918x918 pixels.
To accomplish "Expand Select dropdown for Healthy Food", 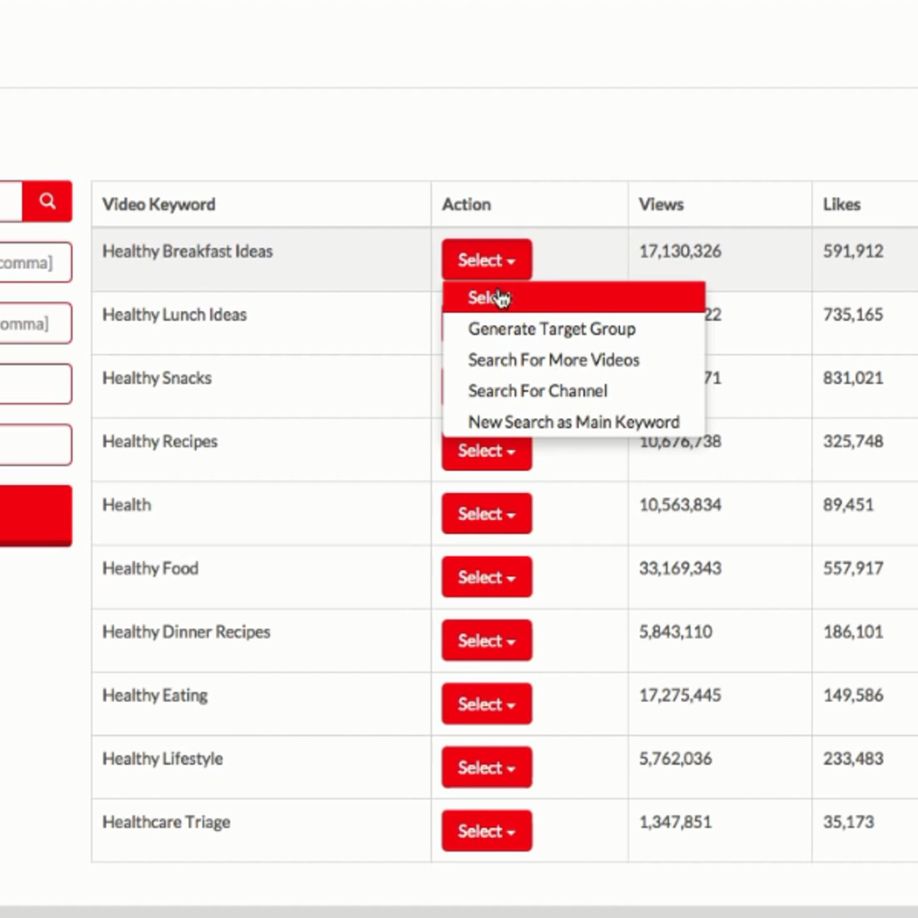I will click(486, 577).
